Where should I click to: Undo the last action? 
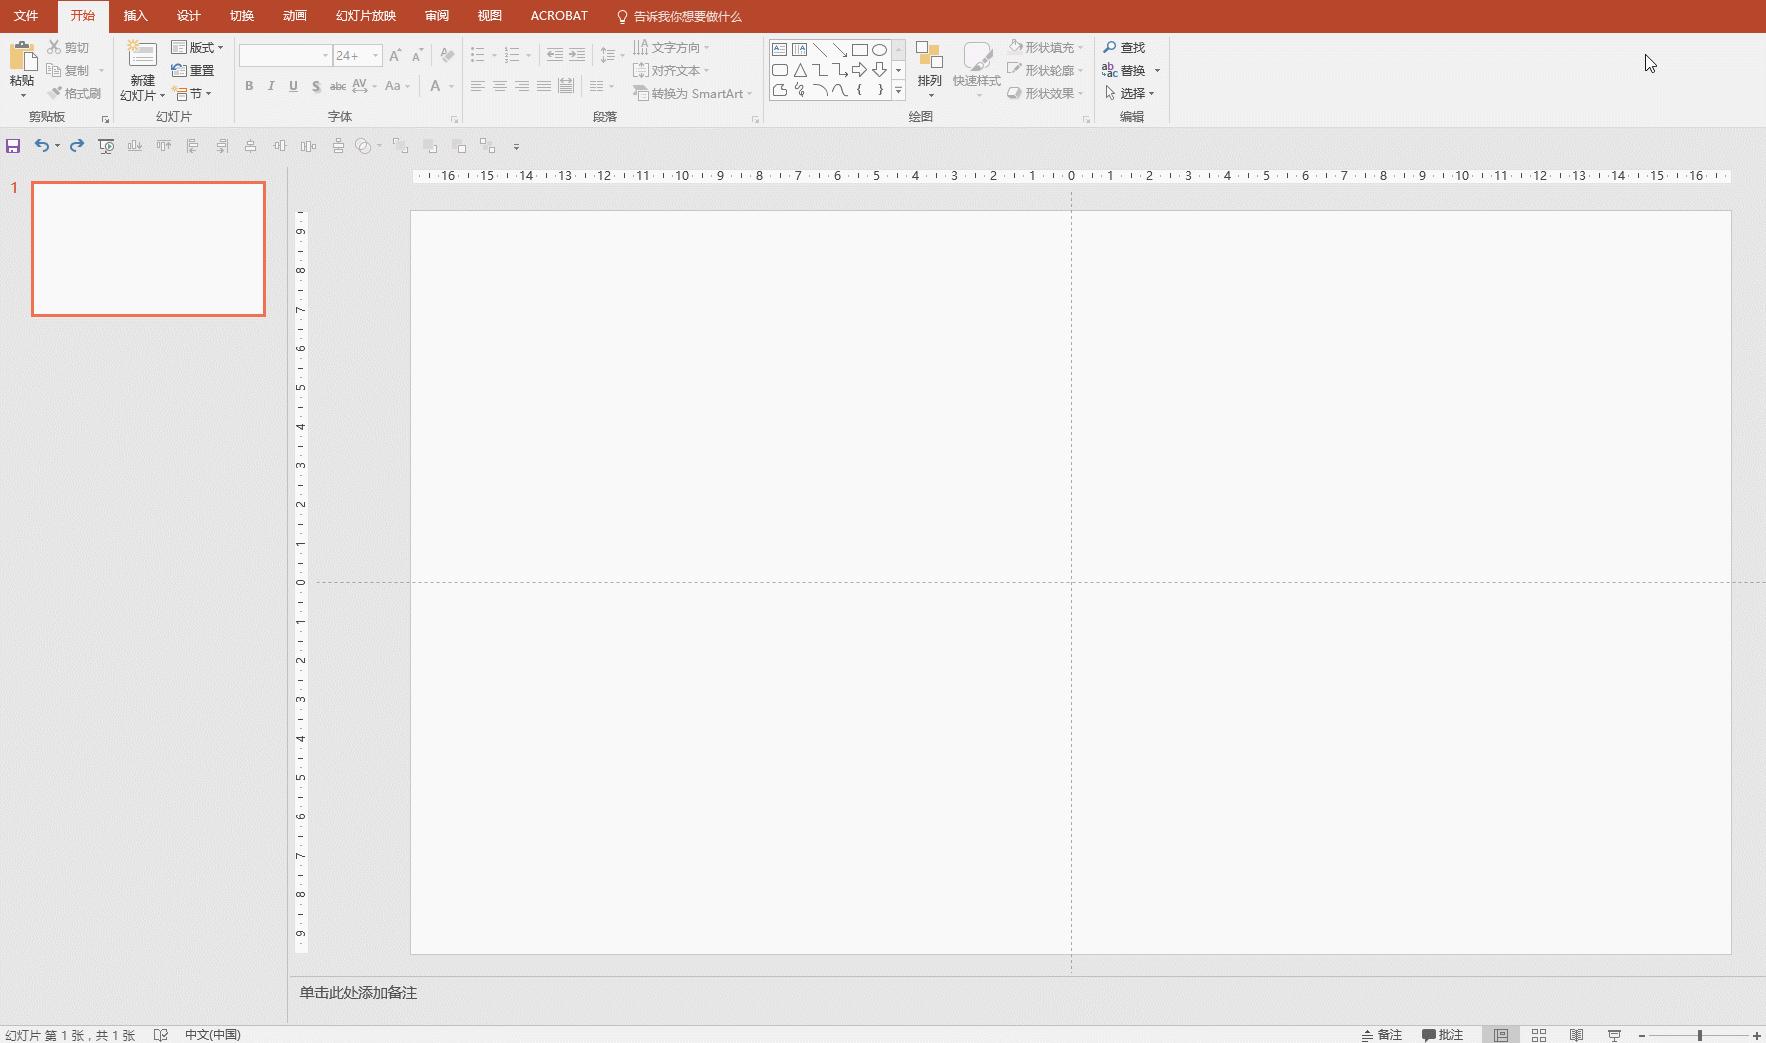pyautogui.click(x=41, y=146)
